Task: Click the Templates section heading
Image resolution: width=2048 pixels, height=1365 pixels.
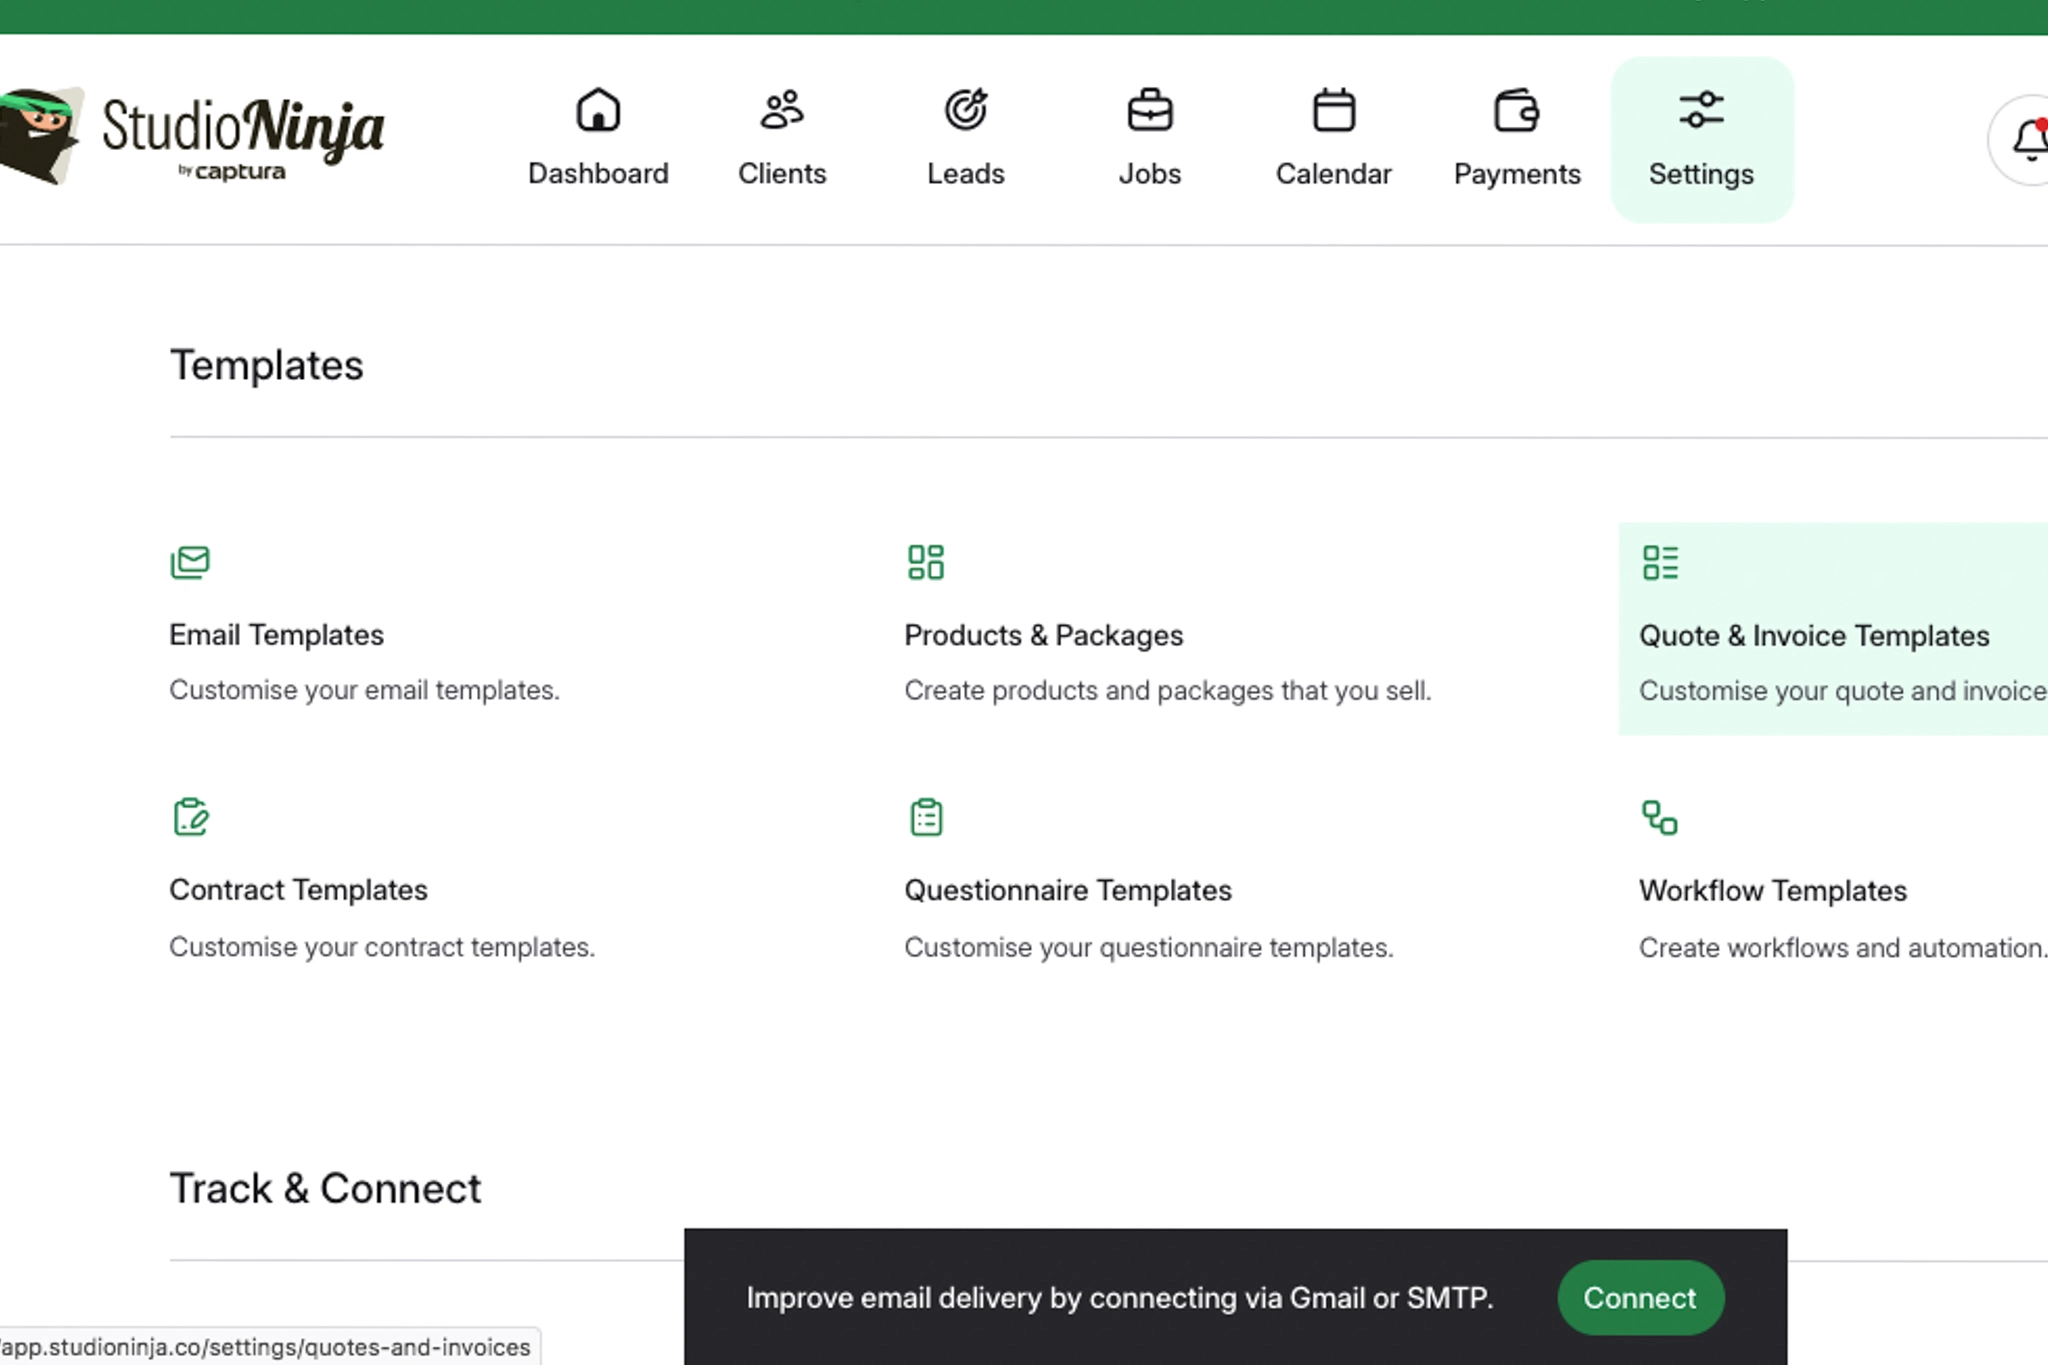Action: click(x=266, y=365)
